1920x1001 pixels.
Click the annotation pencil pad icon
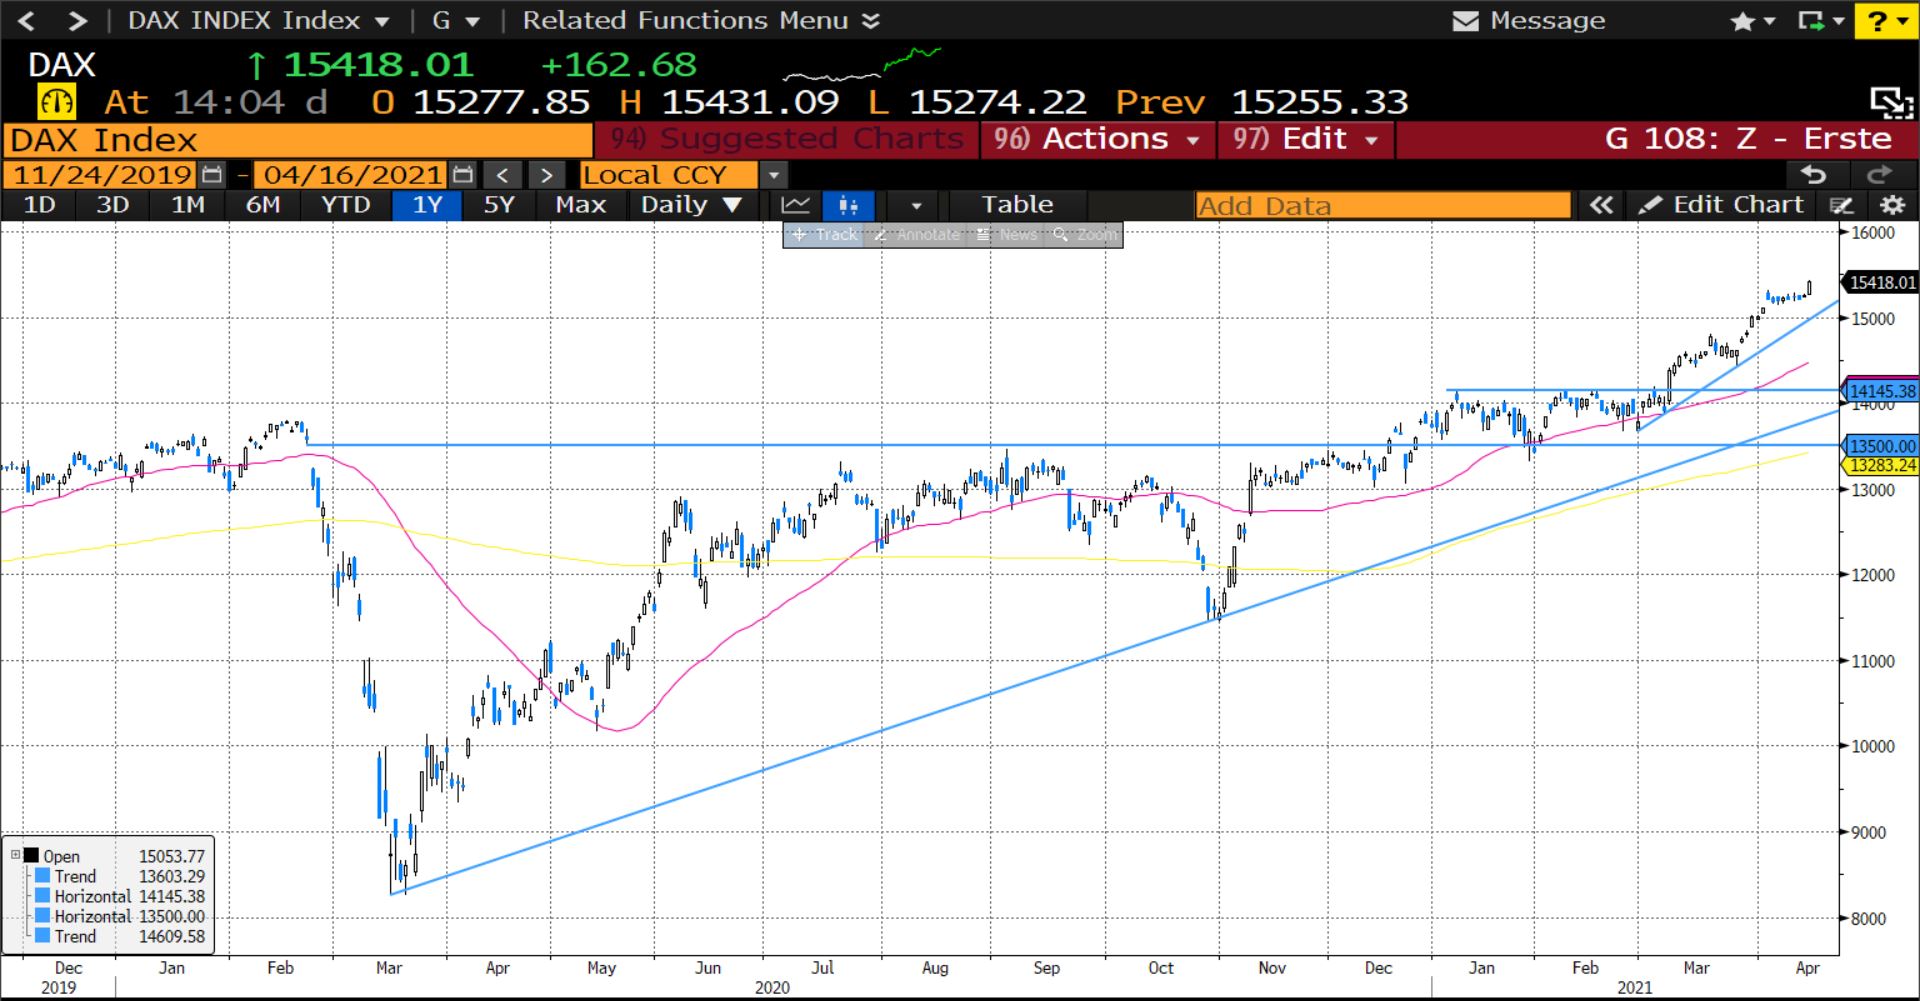point(1842,205)
